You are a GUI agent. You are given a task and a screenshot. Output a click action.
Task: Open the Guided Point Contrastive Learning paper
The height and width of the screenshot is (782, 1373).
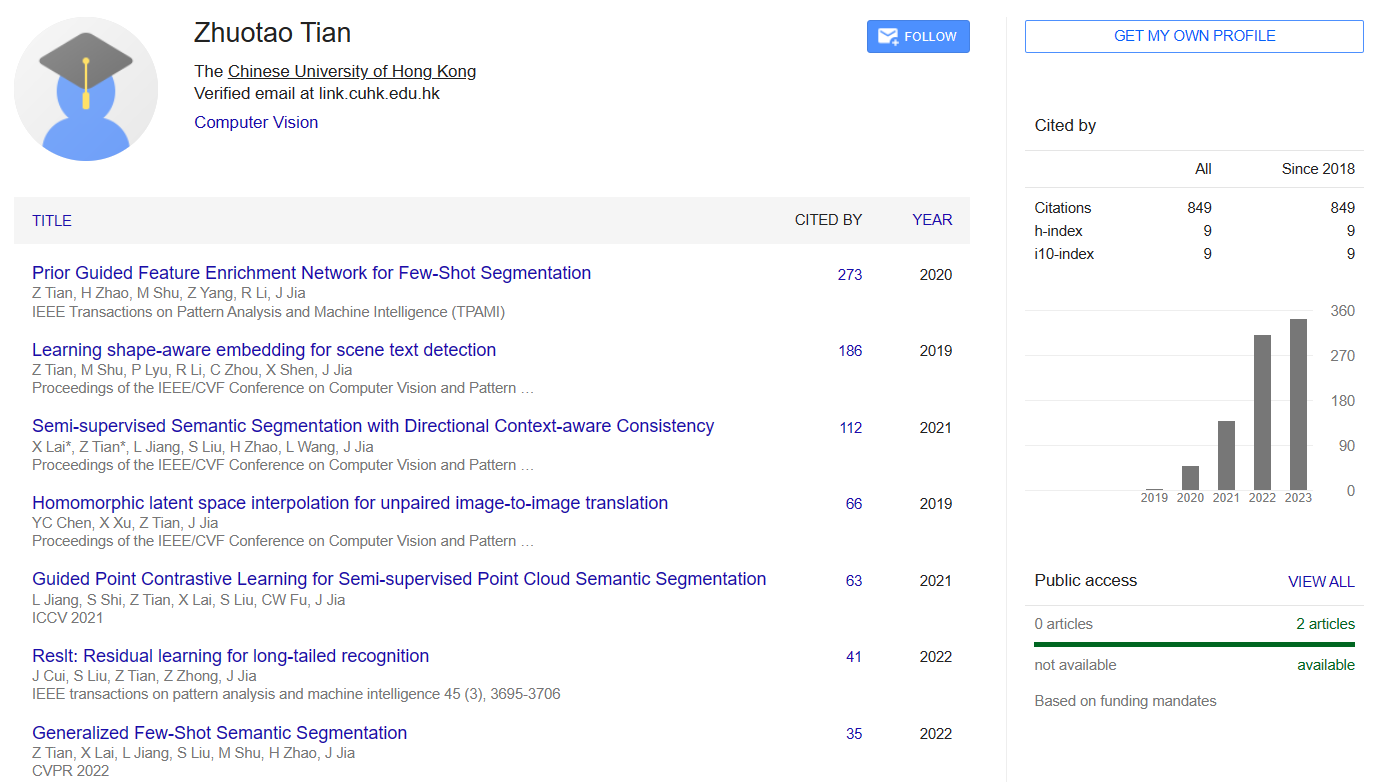[400, 579]
